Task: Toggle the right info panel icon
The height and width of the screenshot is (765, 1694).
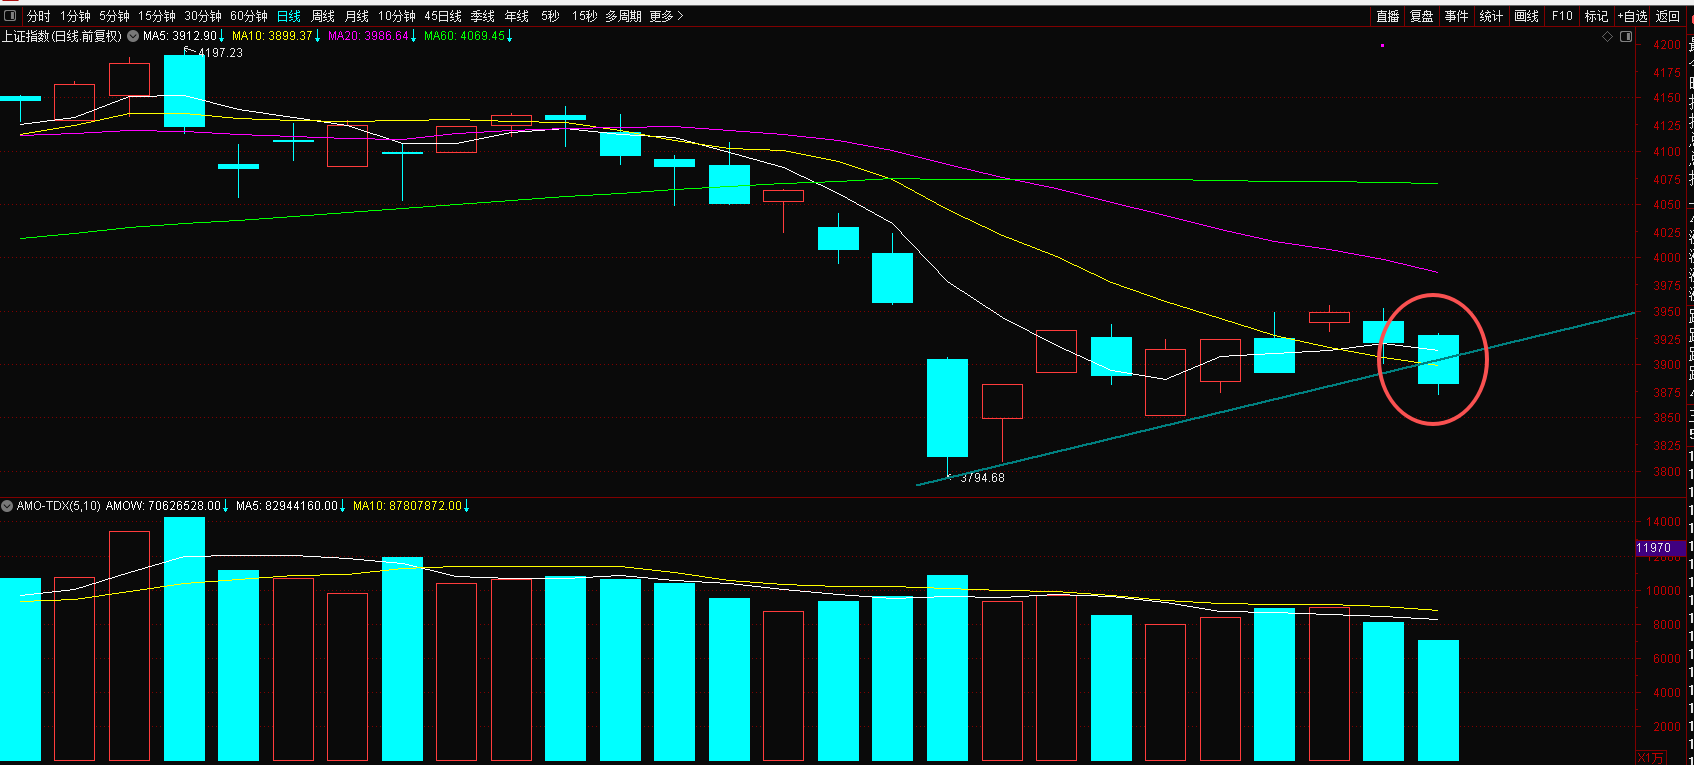Action: tap(1626, 37)
